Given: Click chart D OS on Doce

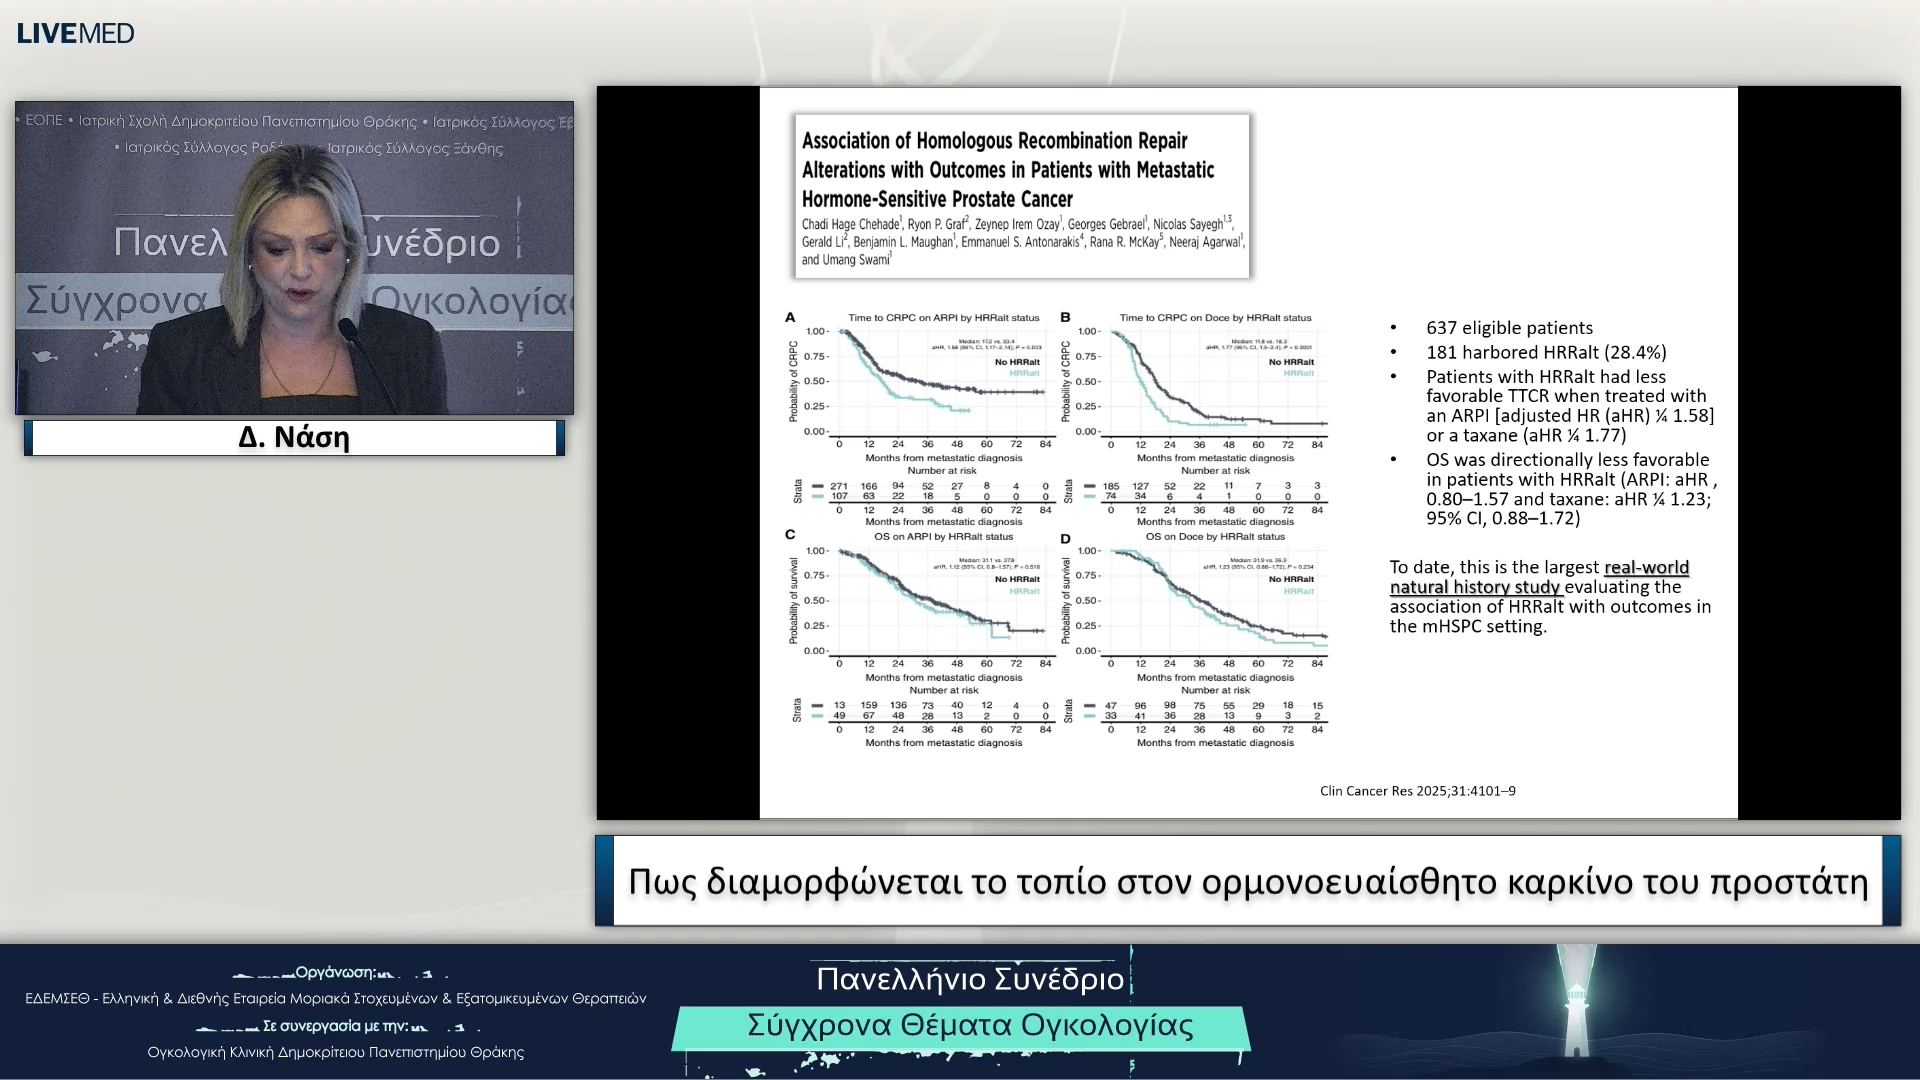Looking at the screenshot, I should pos(1214,600).
